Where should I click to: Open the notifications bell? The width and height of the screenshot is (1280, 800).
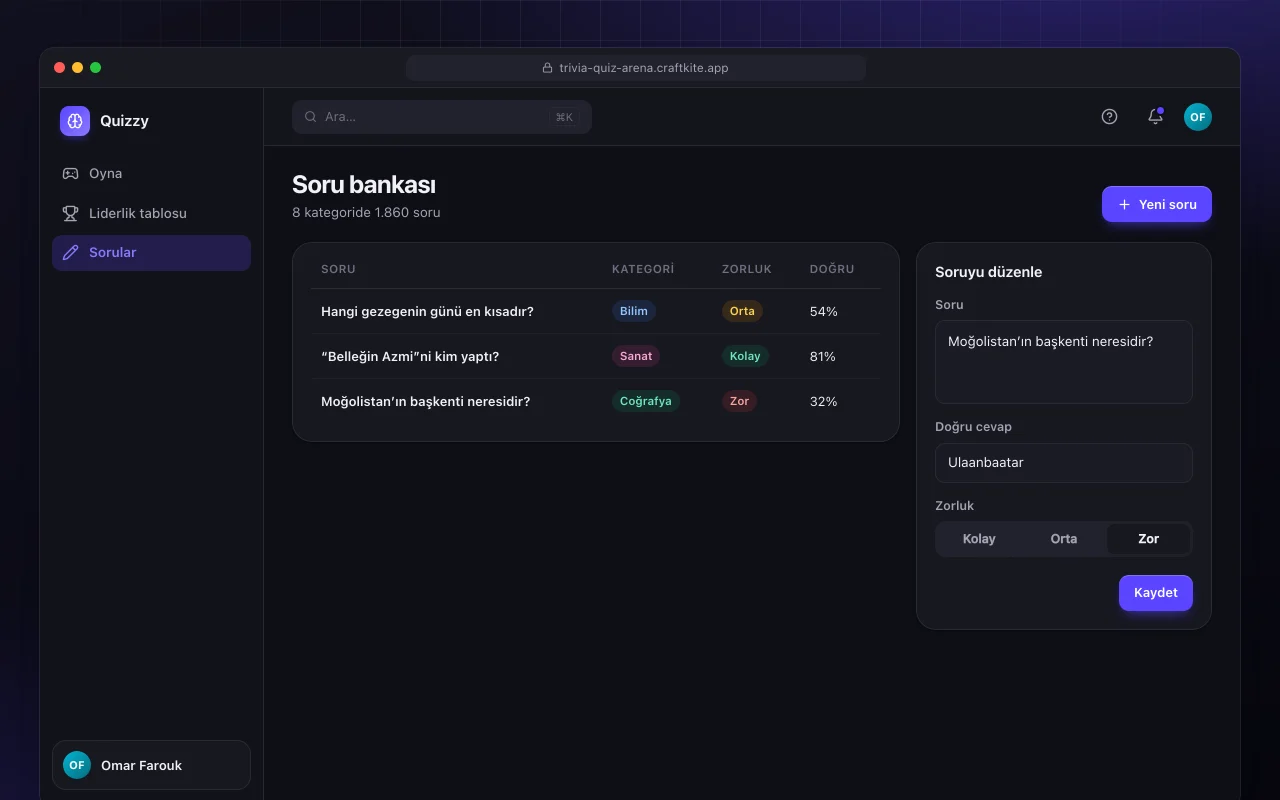tap(1155, 117)
